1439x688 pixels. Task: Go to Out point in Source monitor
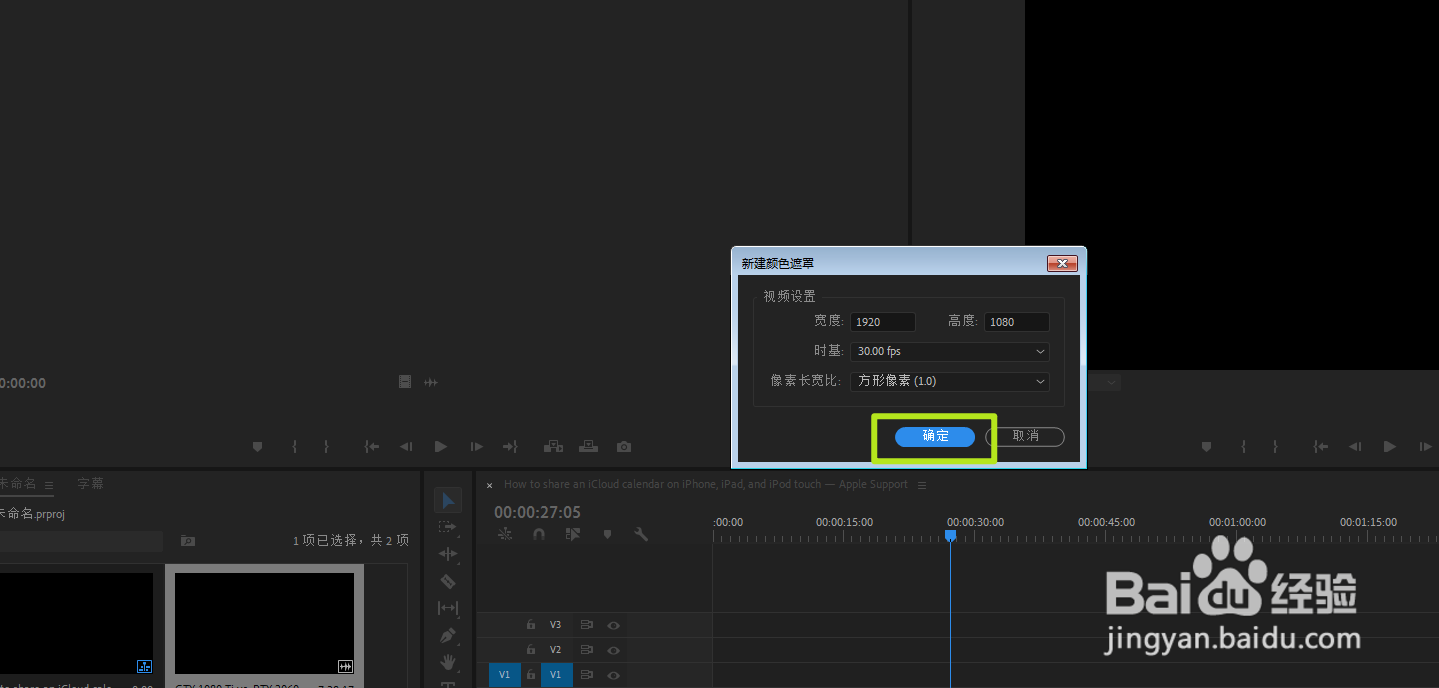click(x=510, y=447)
